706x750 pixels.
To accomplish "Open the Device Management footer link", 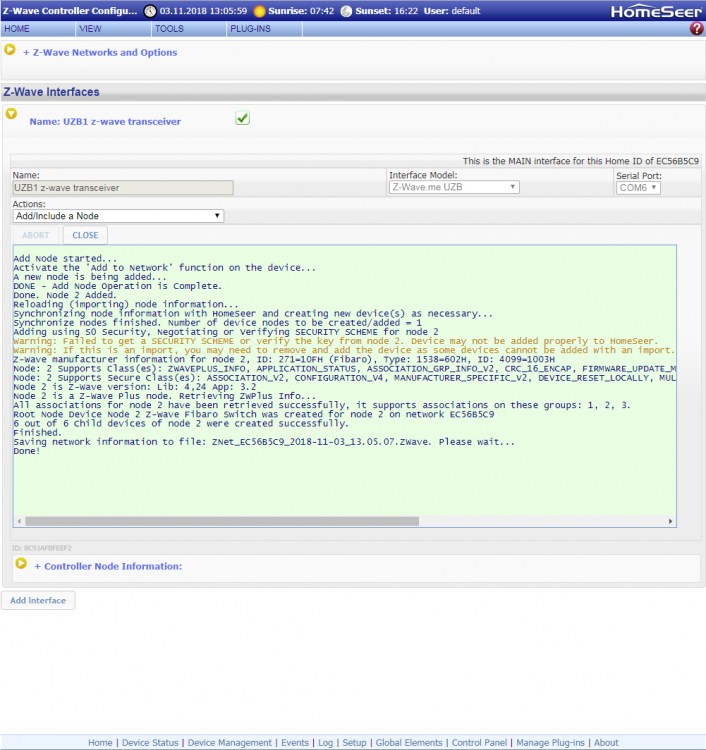I will [x=230, y=743].
